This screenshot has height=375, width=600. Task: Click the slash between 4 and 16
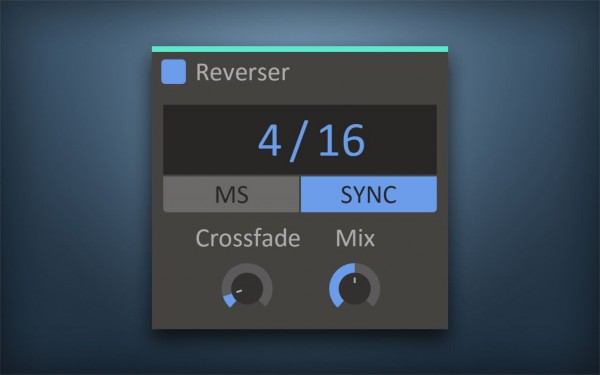point(298,142)
